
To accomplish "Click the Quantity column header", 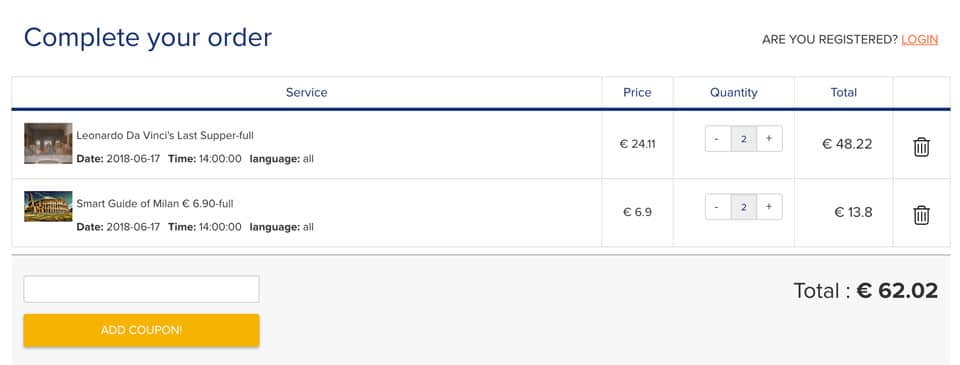I will [733, 92].
